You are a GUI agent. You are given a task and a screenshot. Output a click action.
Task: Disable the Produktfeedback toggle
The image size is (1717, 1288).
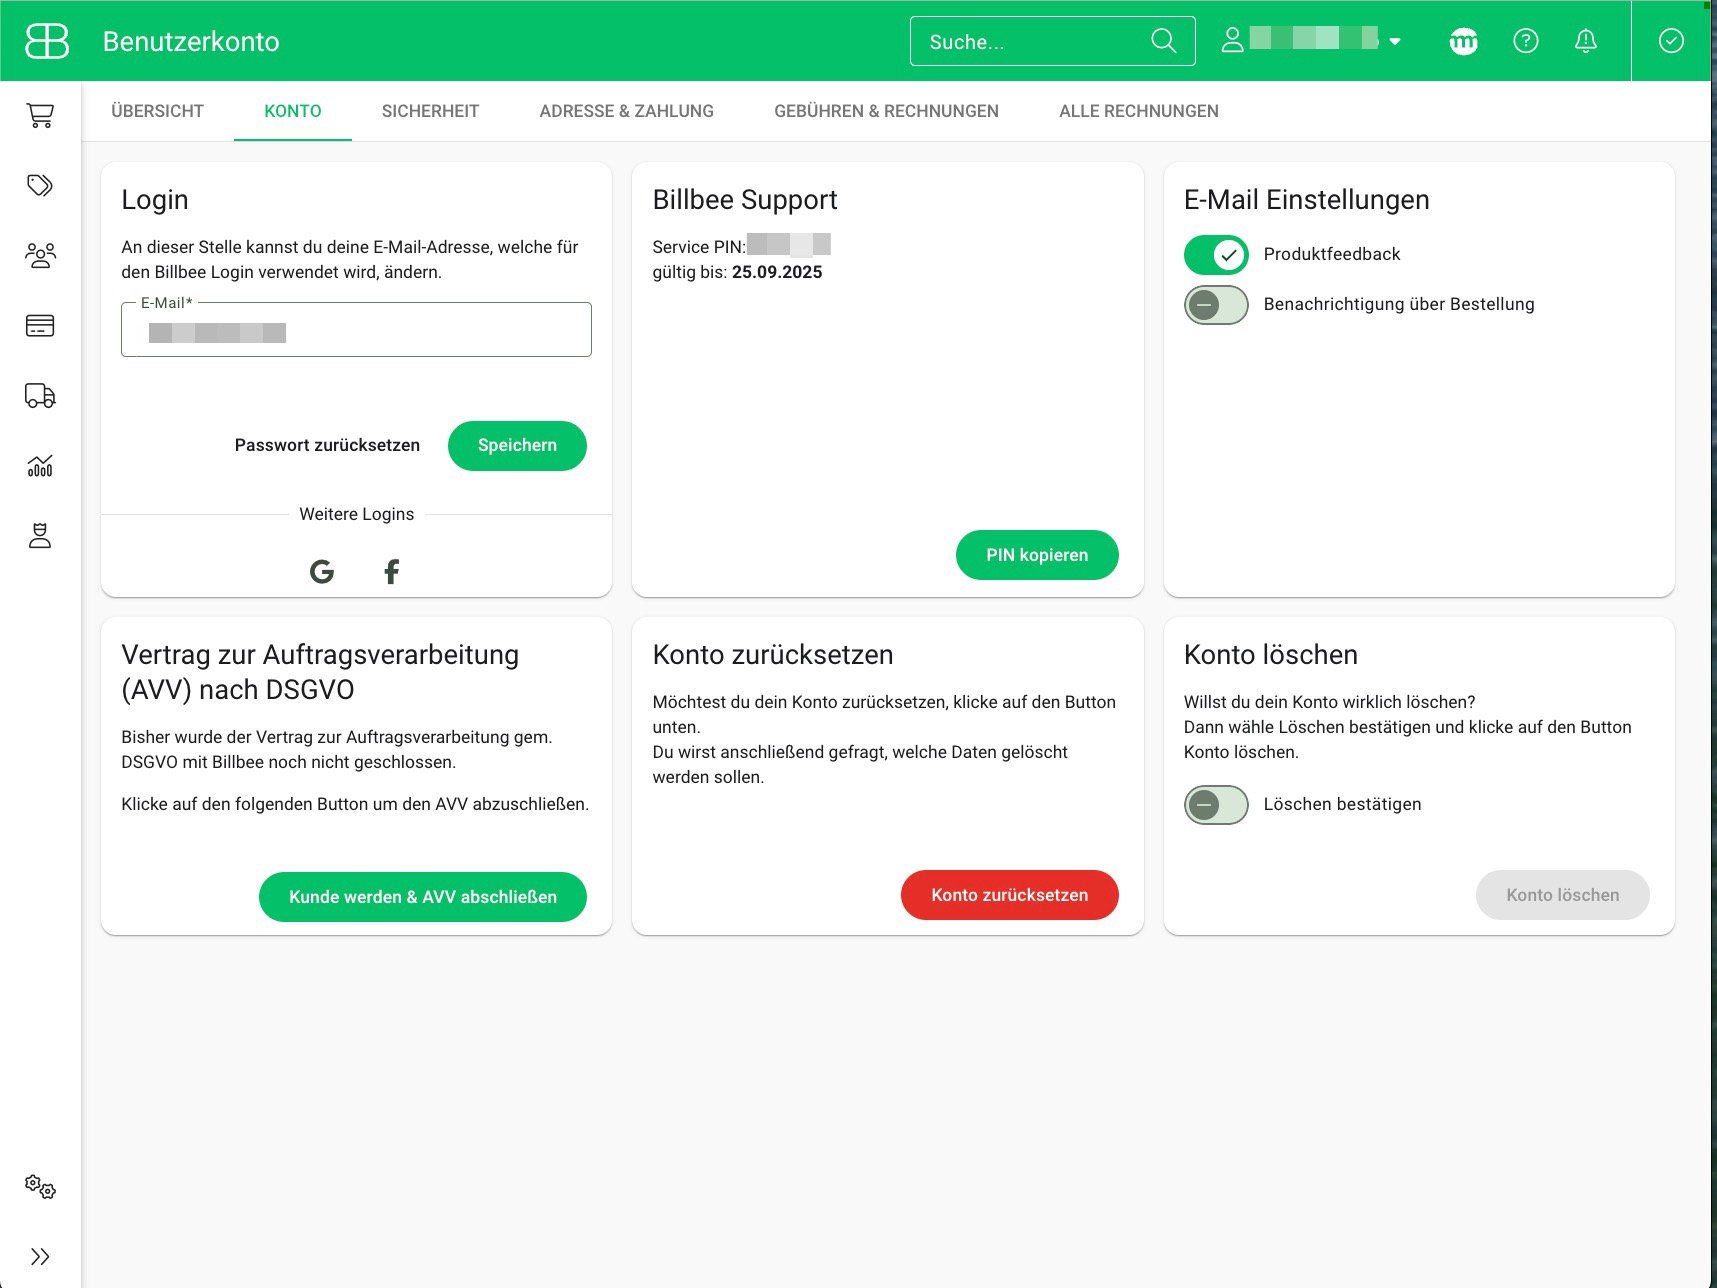(x=1216, y=255)
